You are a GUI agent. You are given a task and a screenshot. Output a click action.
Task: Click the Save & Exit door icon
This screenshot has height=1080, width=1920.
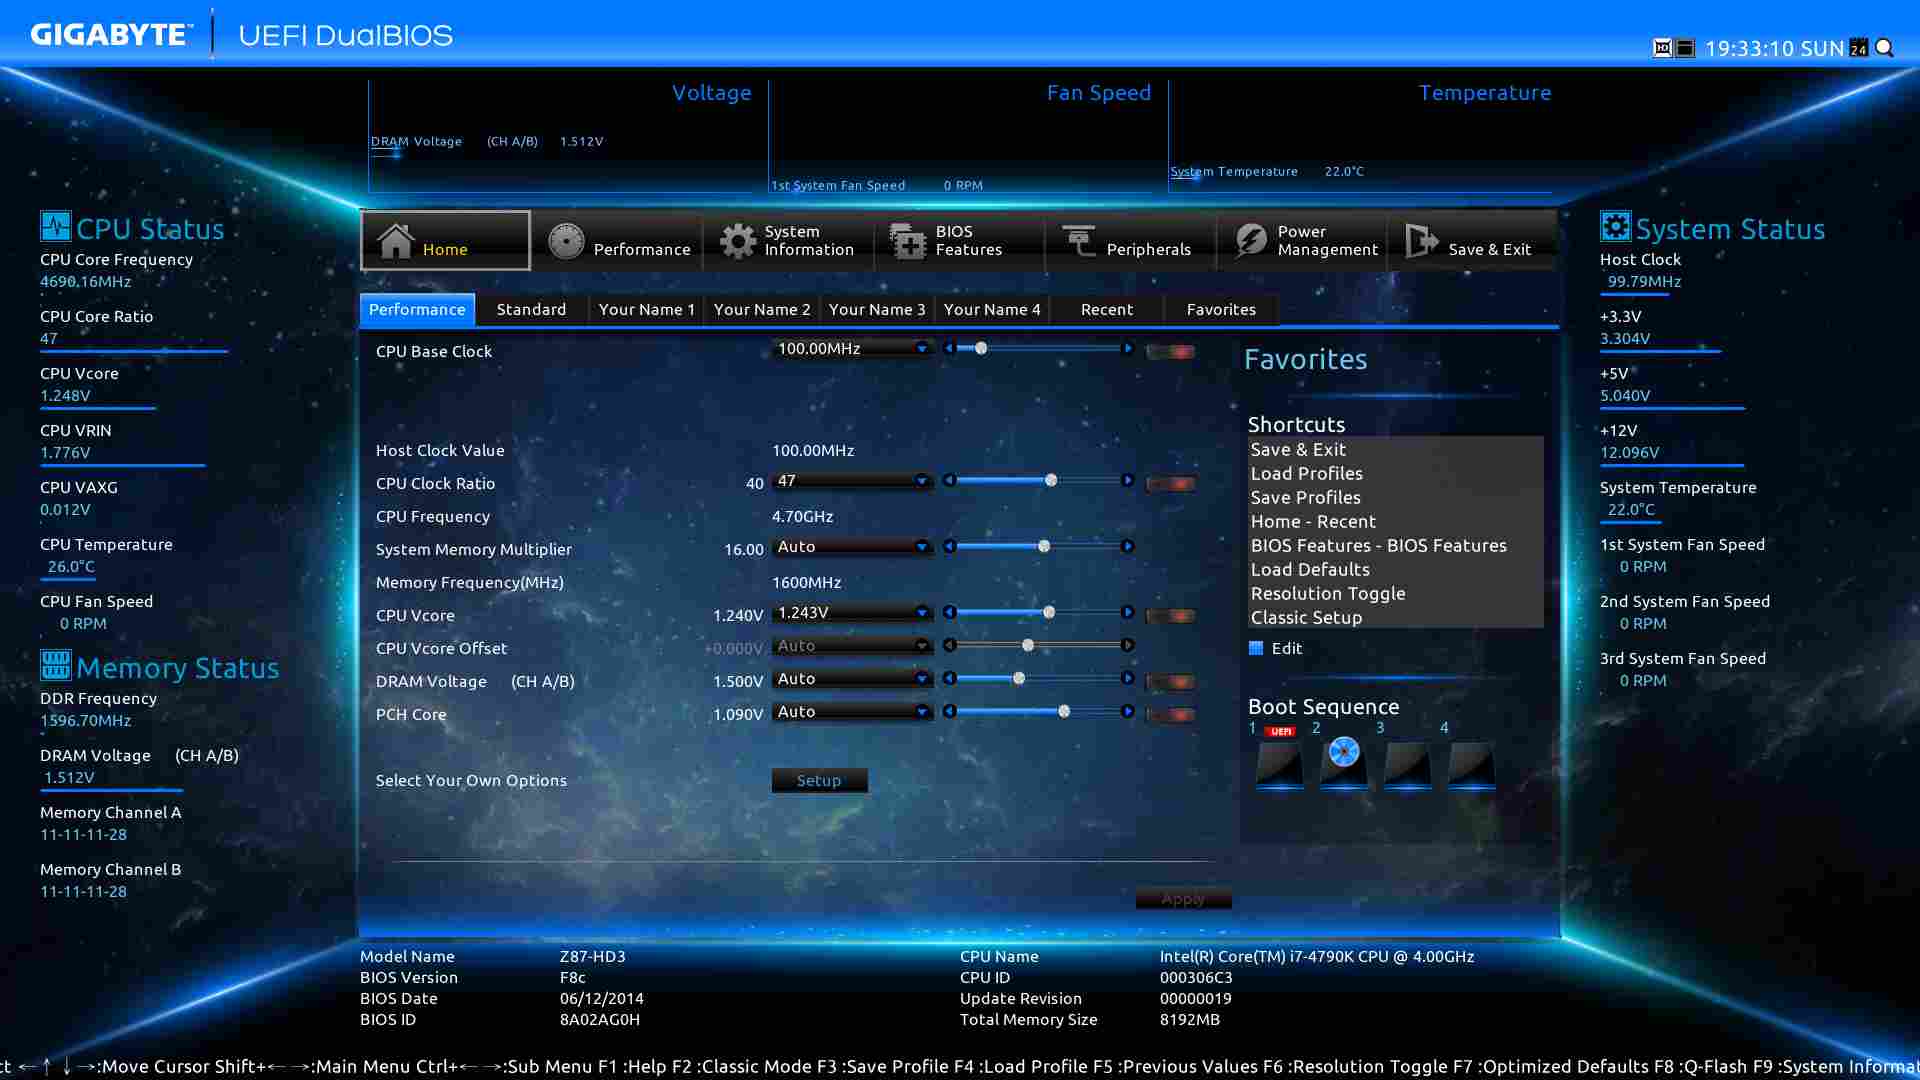(x=1420, y=241)
